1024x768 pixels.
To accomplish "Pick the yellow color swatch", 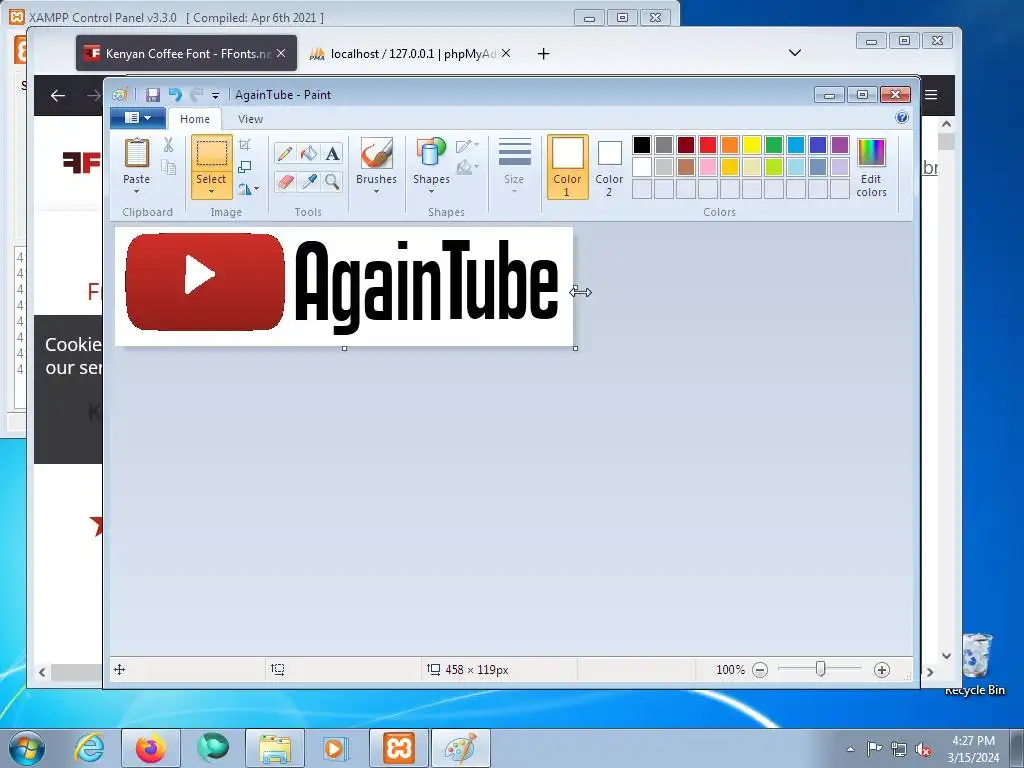I will [x=752, y=145].
